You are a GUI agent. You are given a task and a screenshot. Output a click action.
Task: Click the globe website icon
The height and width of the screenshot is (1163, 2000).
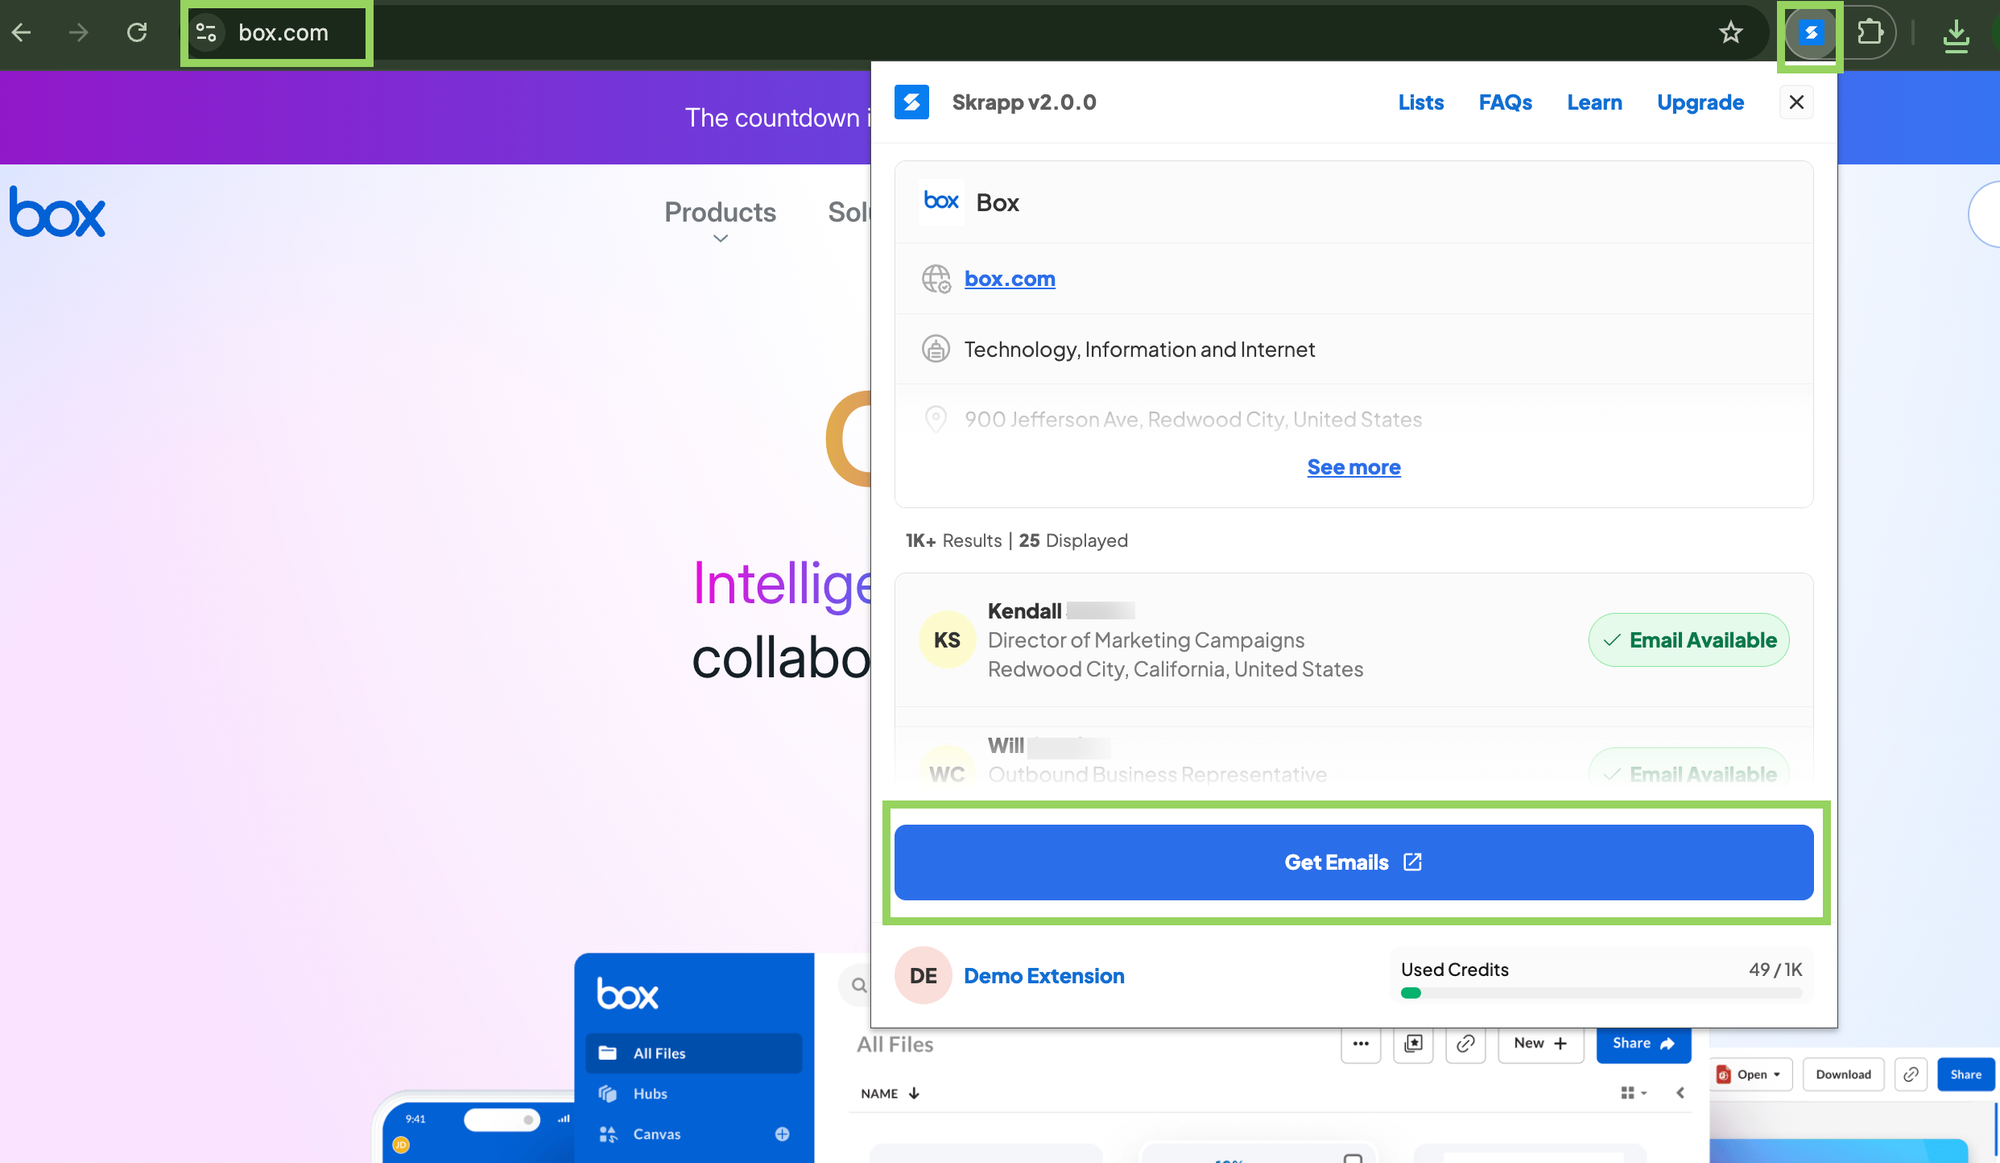point(936,279)
